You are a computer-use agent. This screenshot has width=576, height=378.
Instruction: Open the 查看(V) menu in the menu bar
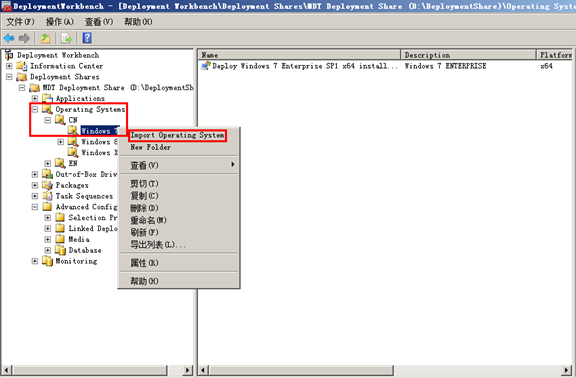tap(99, 22)
